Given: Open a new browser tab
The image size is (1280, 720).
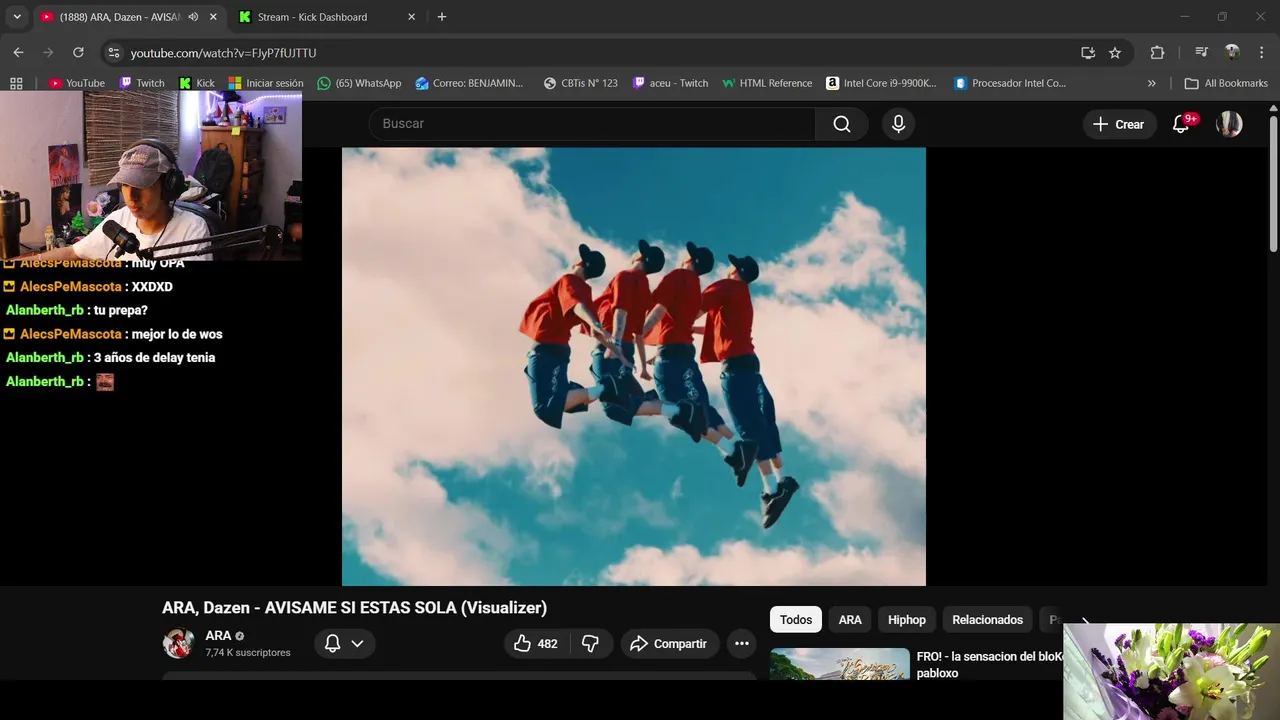Looking at the screenshot, I should click(x=442, y=17).
